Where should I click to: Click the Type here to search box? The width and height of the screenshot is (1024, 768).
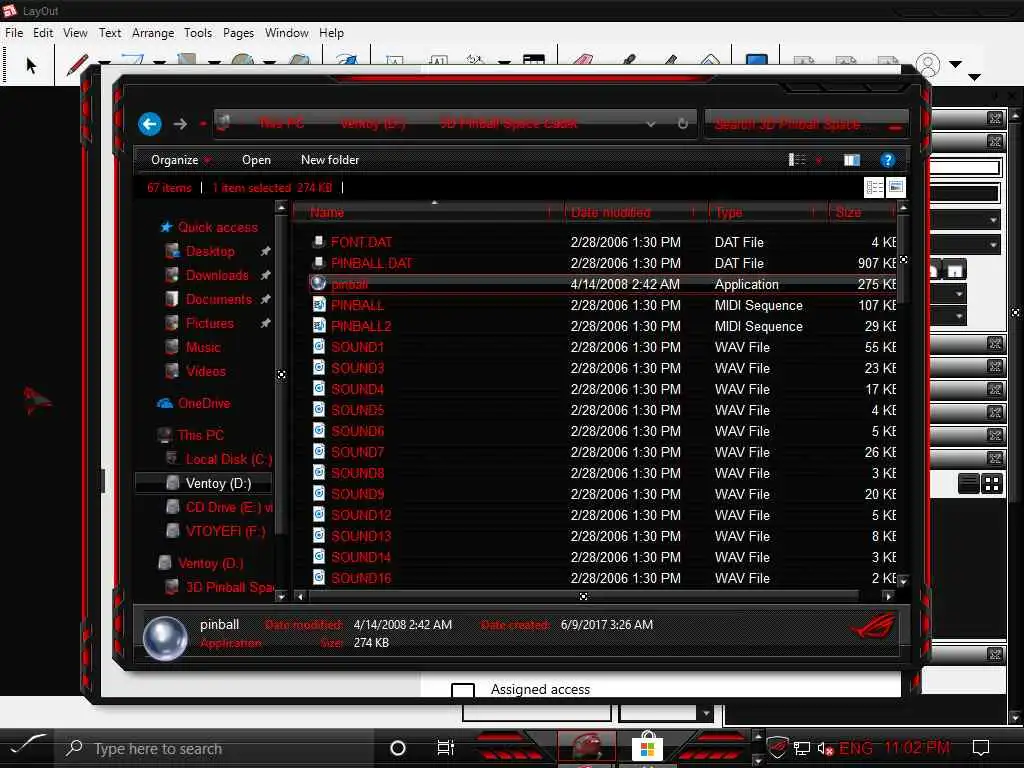pos(216,748)
